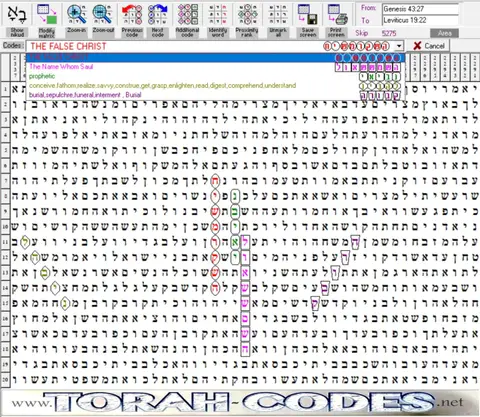This screenshot has width=480, height=417.
Task: Go to the Previous code icon
Action: click(x=132, y=14)
